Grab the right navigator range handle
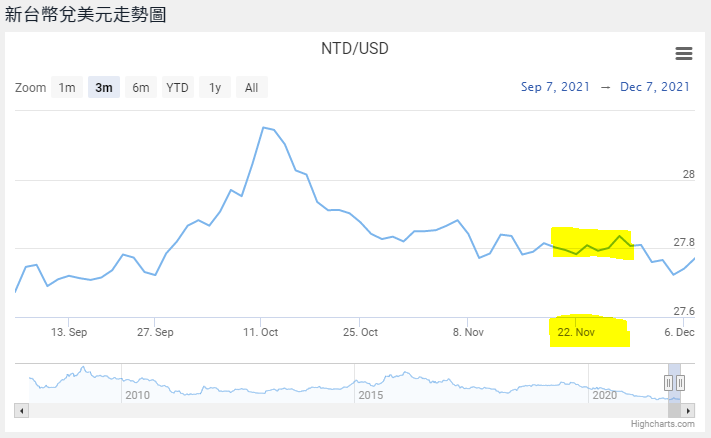711x438 pixels. pos(680,383)
